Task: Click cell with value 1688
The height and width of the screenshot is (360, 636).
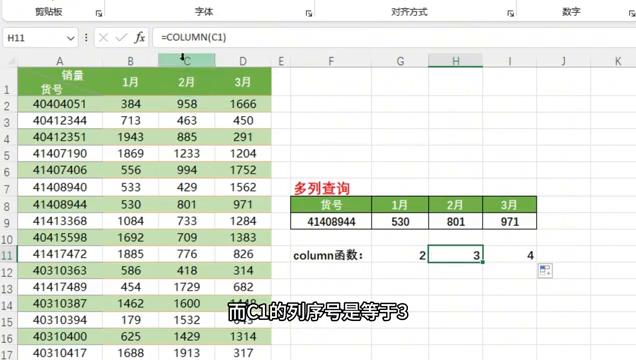Action: coord(130,353)
